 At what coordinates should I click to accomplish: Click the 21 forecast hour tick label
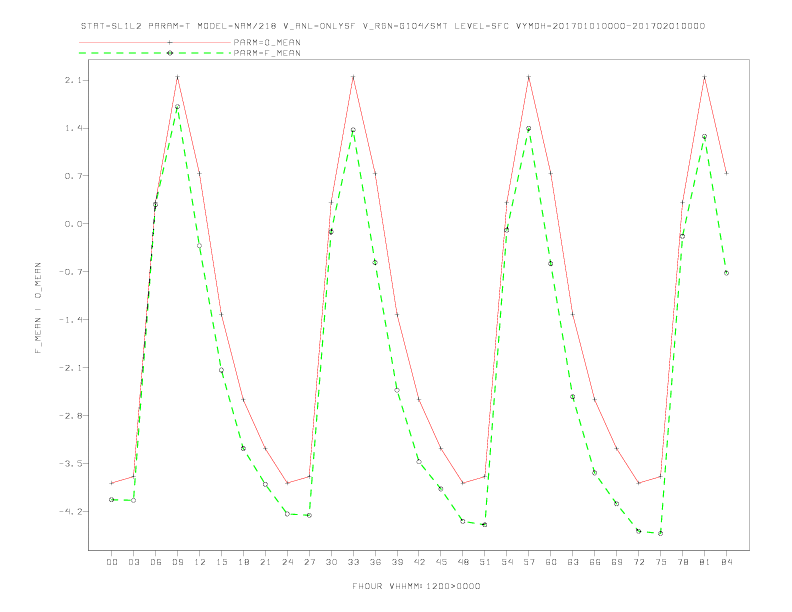pyautogui.click(x=265, y=562)
